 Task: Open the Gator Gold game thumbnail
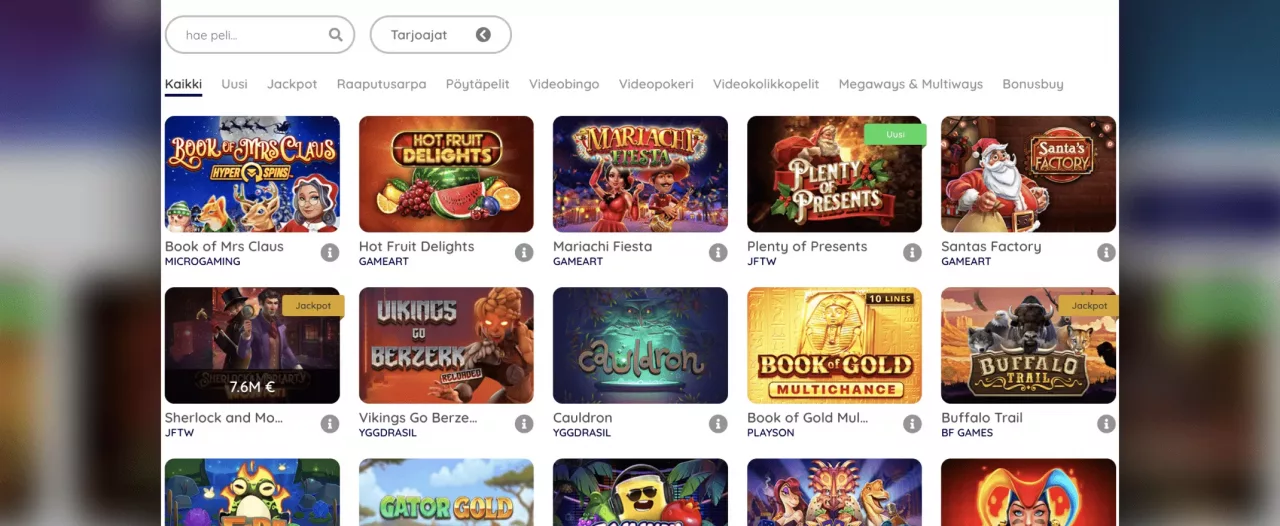click(x=446, y=492)
